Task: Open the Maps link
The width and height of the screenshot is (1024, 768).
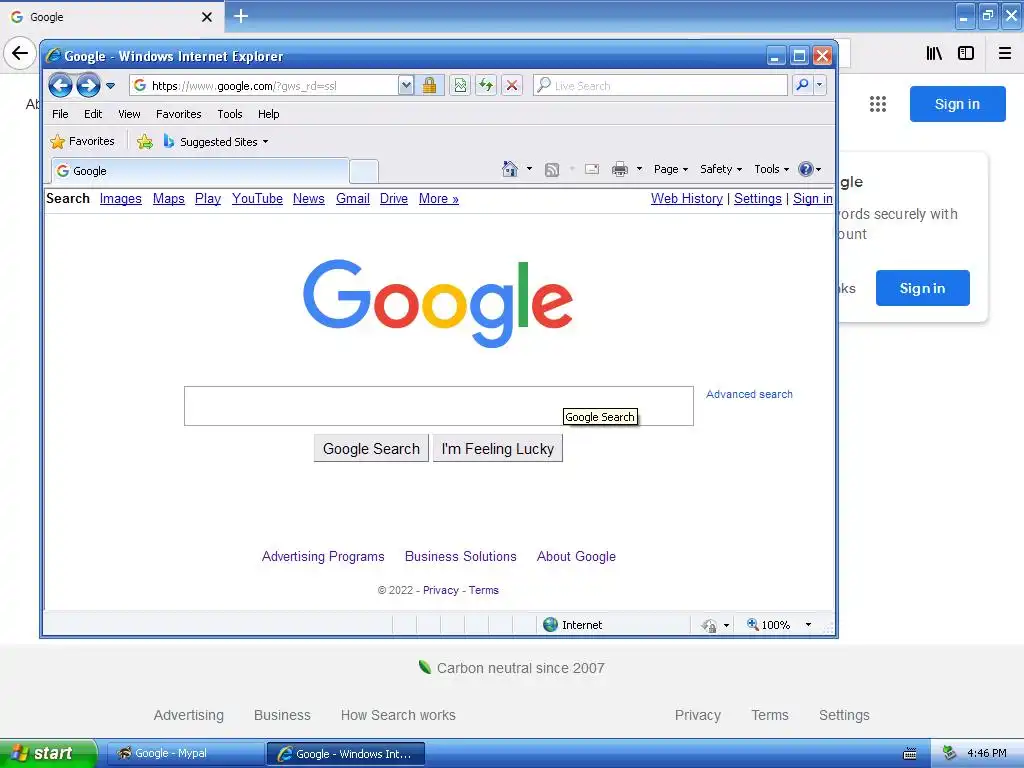Action: tap(168, 199)
